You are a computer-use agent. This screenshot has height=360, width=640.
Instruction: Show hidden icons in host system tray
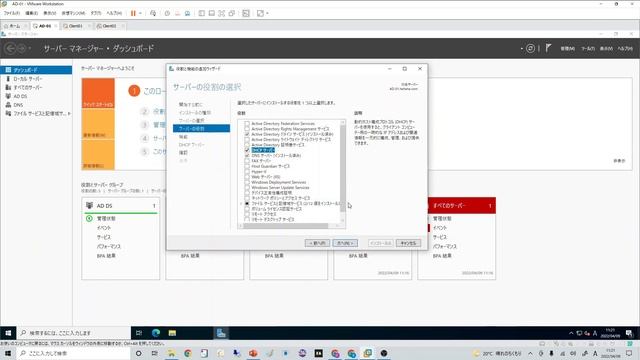(x=530, y=353)
